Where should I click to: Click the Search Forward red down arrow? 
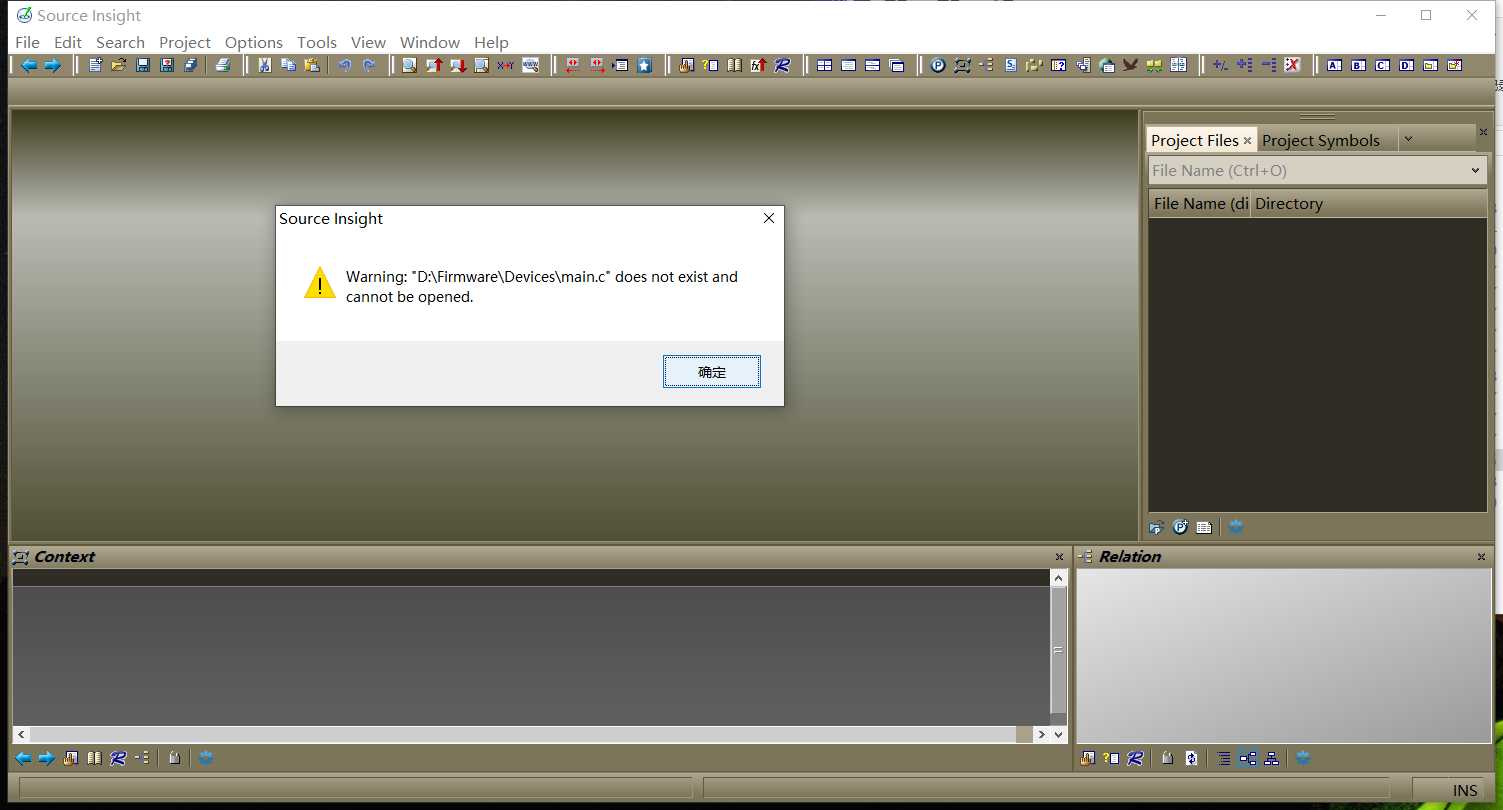coord(458,65)
